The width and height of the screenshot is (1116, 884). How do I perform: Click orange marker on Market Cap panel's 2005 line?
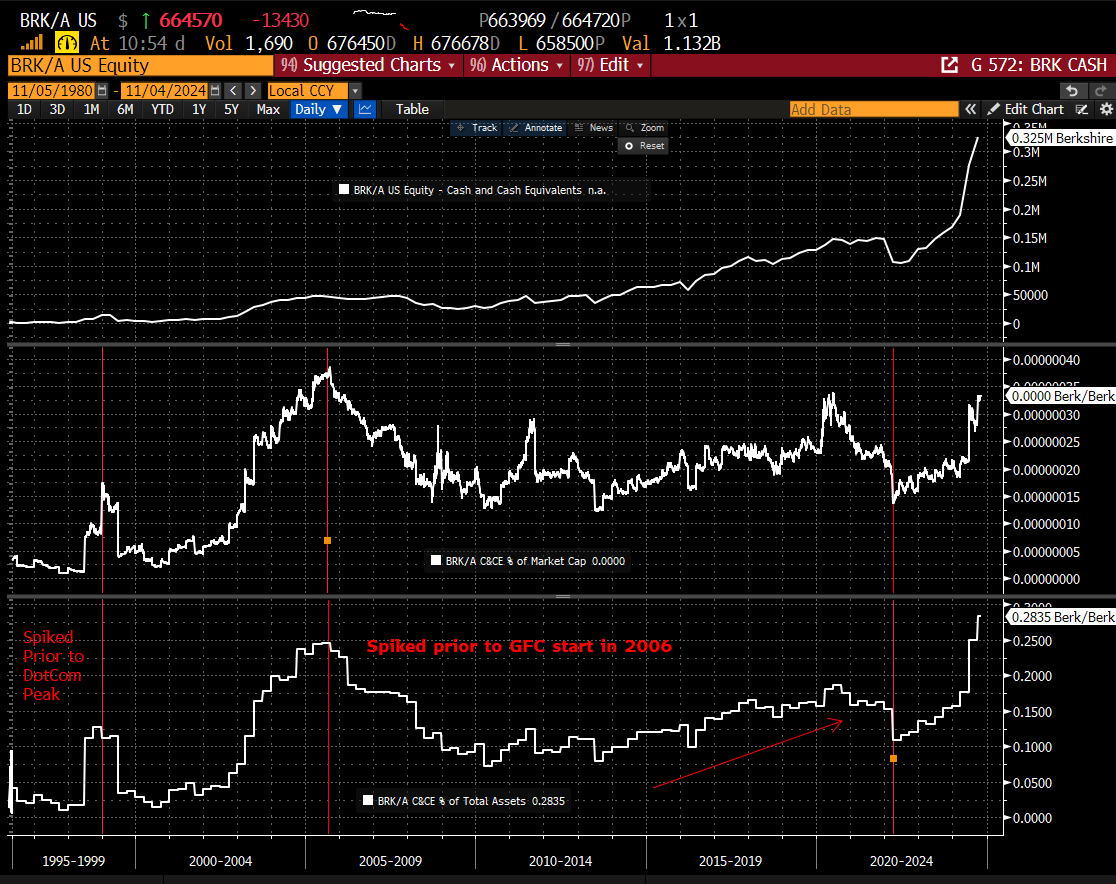click(327, 541)
